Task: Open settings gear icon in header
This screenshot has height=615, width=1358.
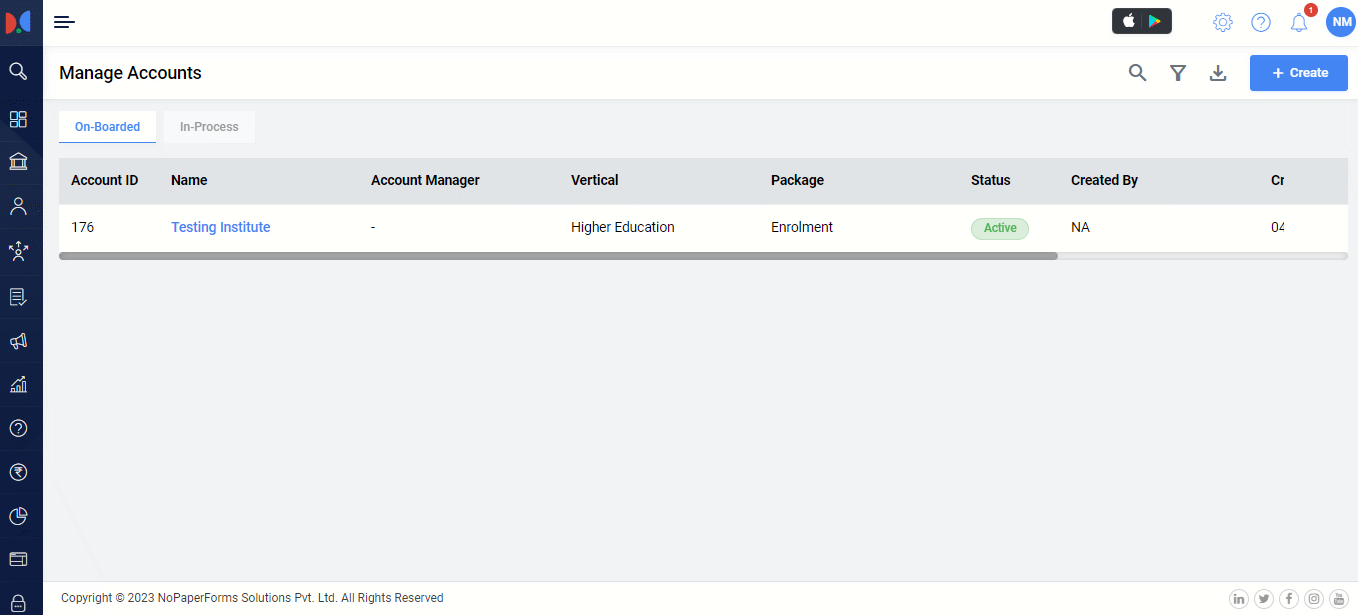Action: pos(1223,22)
